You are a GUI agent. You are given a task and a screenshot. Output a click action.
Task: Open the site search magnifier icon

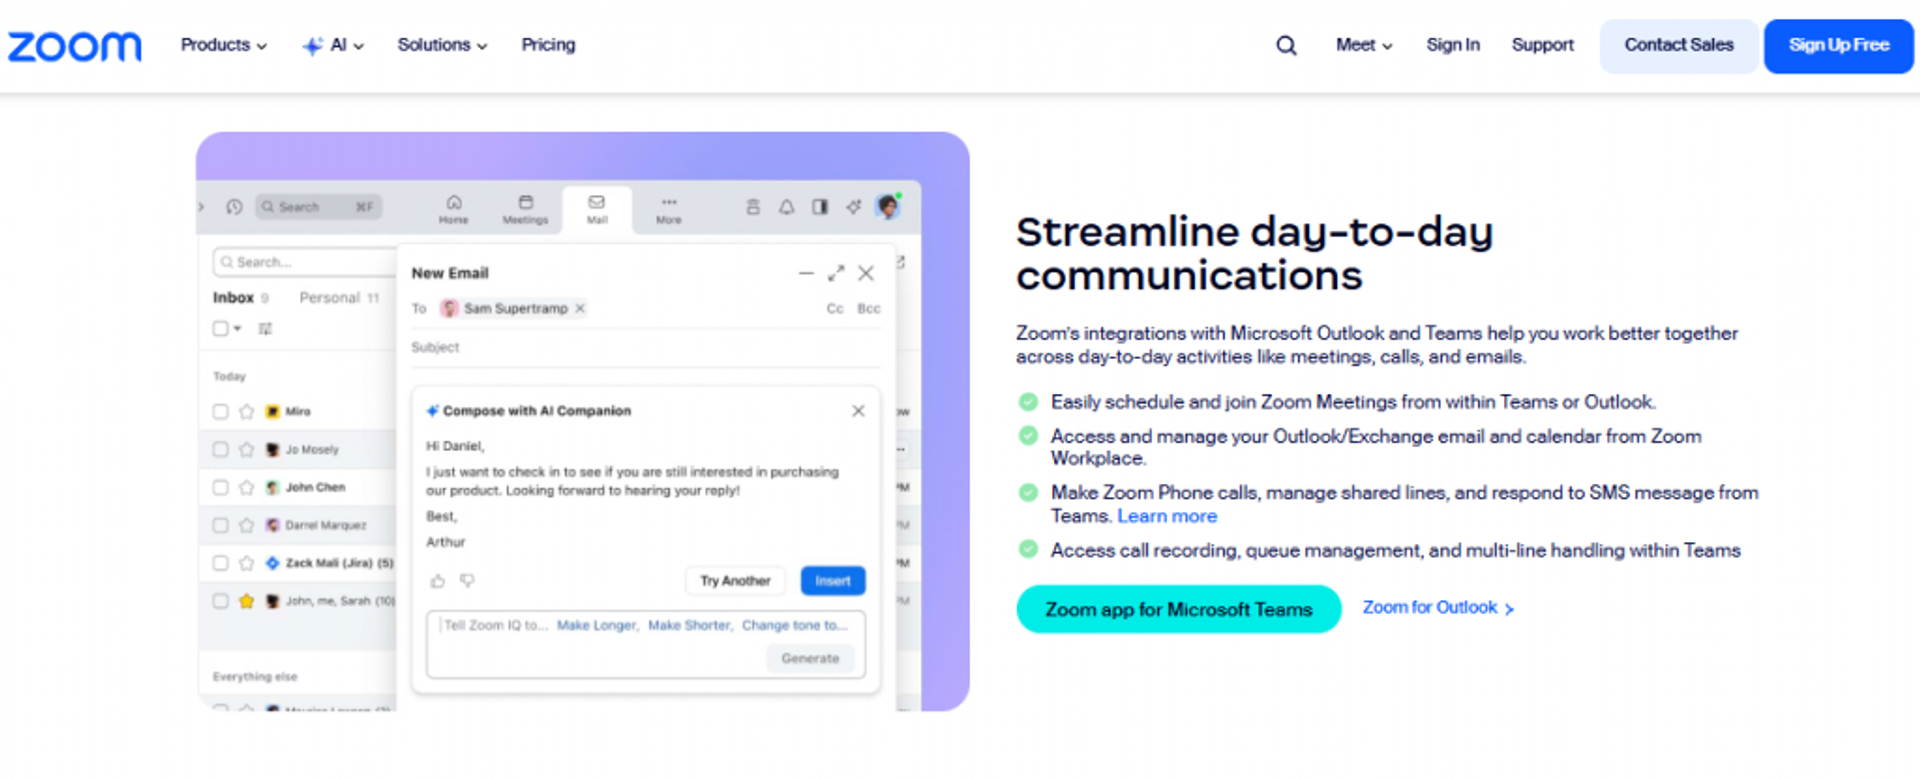[x=1286, y=45]
